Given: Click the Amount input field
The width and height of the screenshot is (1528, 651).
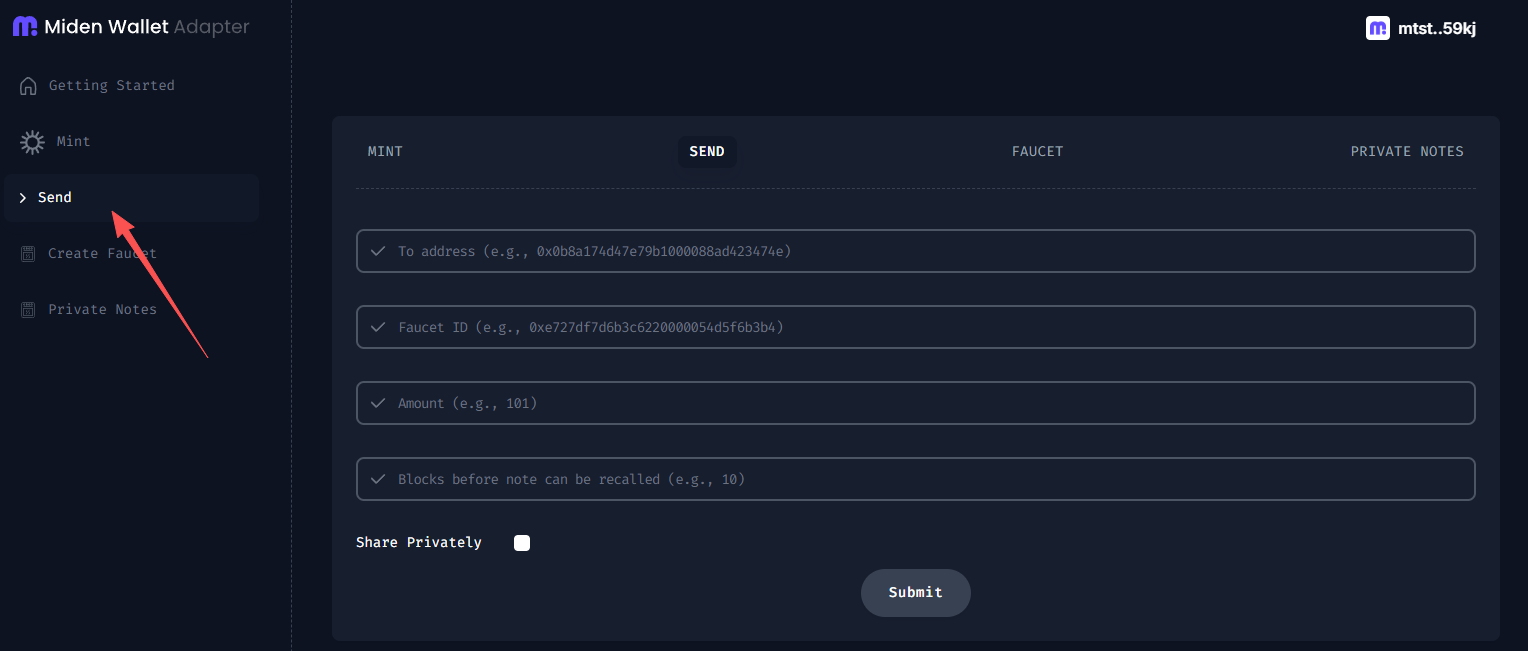Looking at the screenshot, I should coord(916,402).
